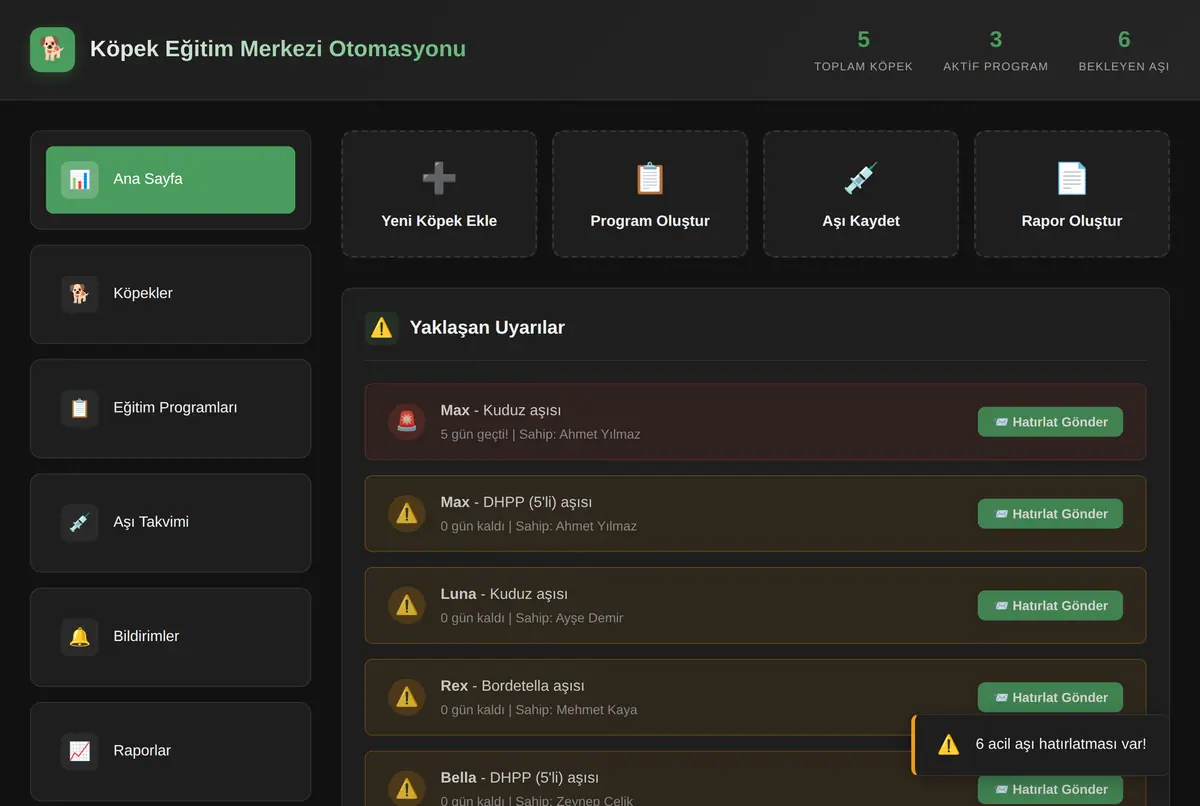Send reminder for Rex Bordetella aşısı
1200x806 pixels.
pos(1050,698)
